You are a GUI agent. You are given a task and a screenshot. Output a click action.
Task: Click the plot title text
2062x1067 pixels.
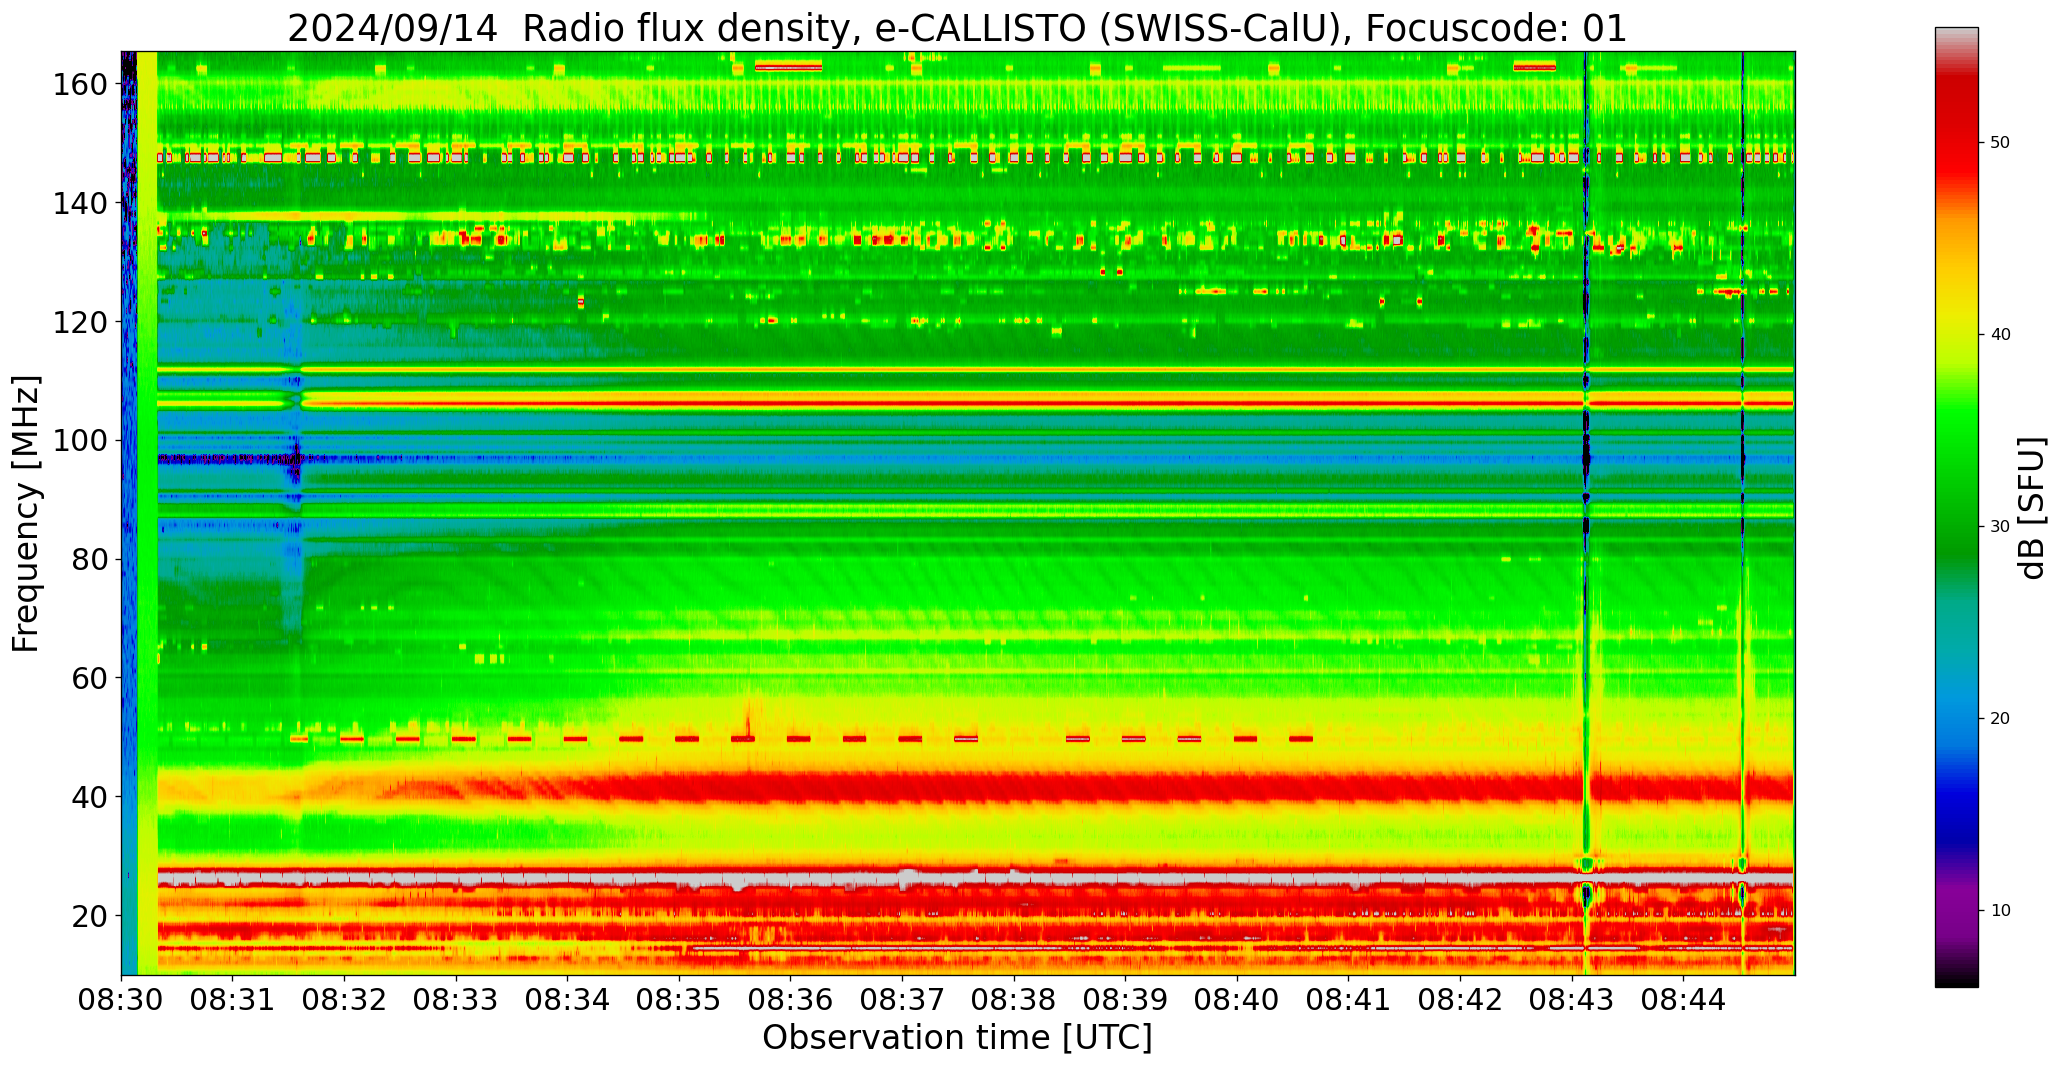[957, 28]
